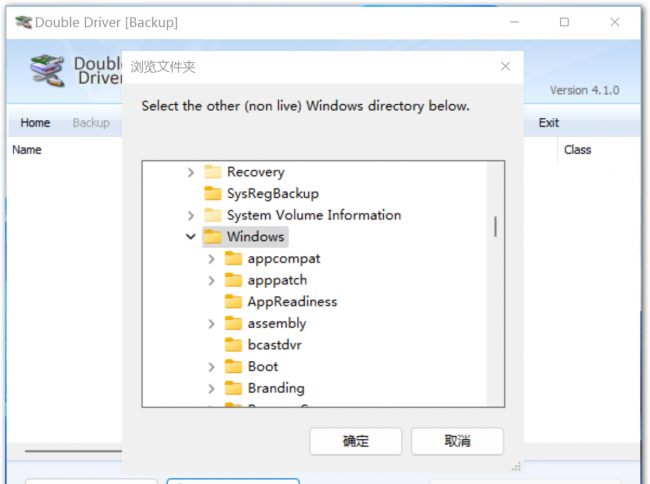The width and height of the screenshot is (650, 484).
Task: Select the bcastdvr folder name
Action: (x=274, y=345)
